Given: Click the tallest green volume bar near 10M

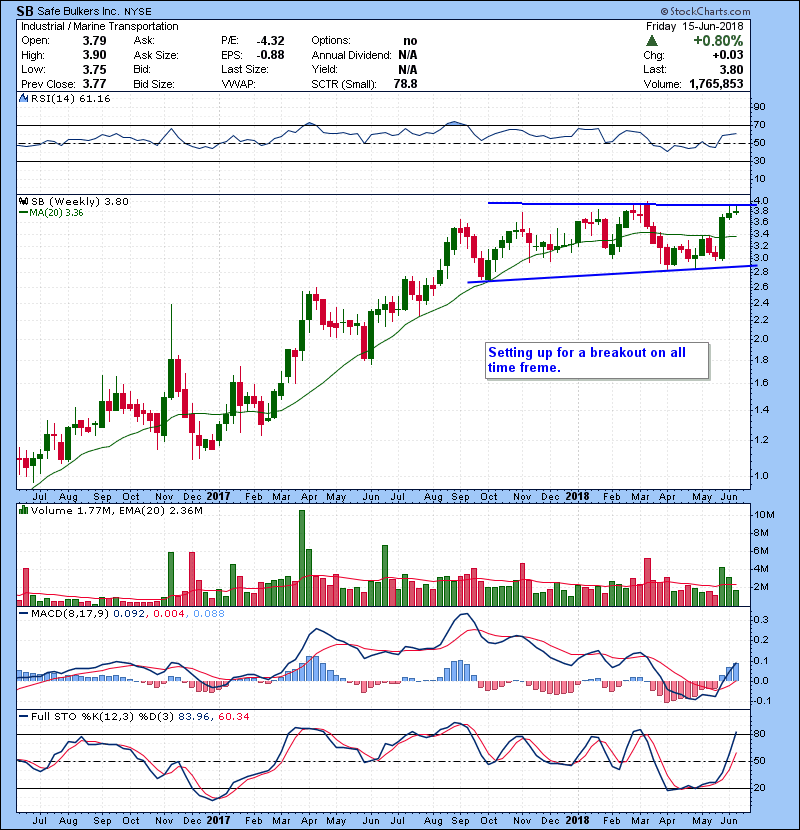Looking at the screenshot, I should pyautogui.click(x=302, y=558).
